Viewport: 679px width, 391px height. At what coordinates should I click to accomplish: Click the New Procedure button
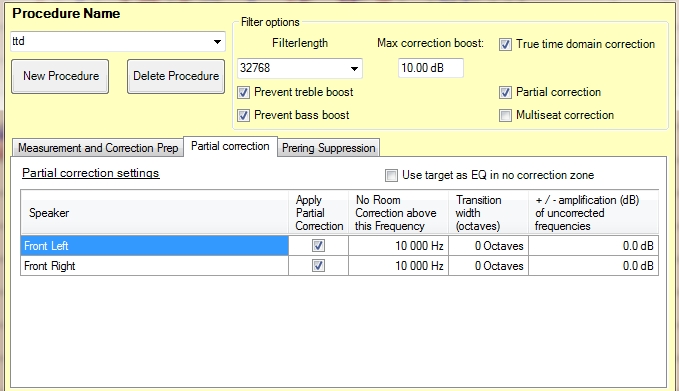(60, 76)
